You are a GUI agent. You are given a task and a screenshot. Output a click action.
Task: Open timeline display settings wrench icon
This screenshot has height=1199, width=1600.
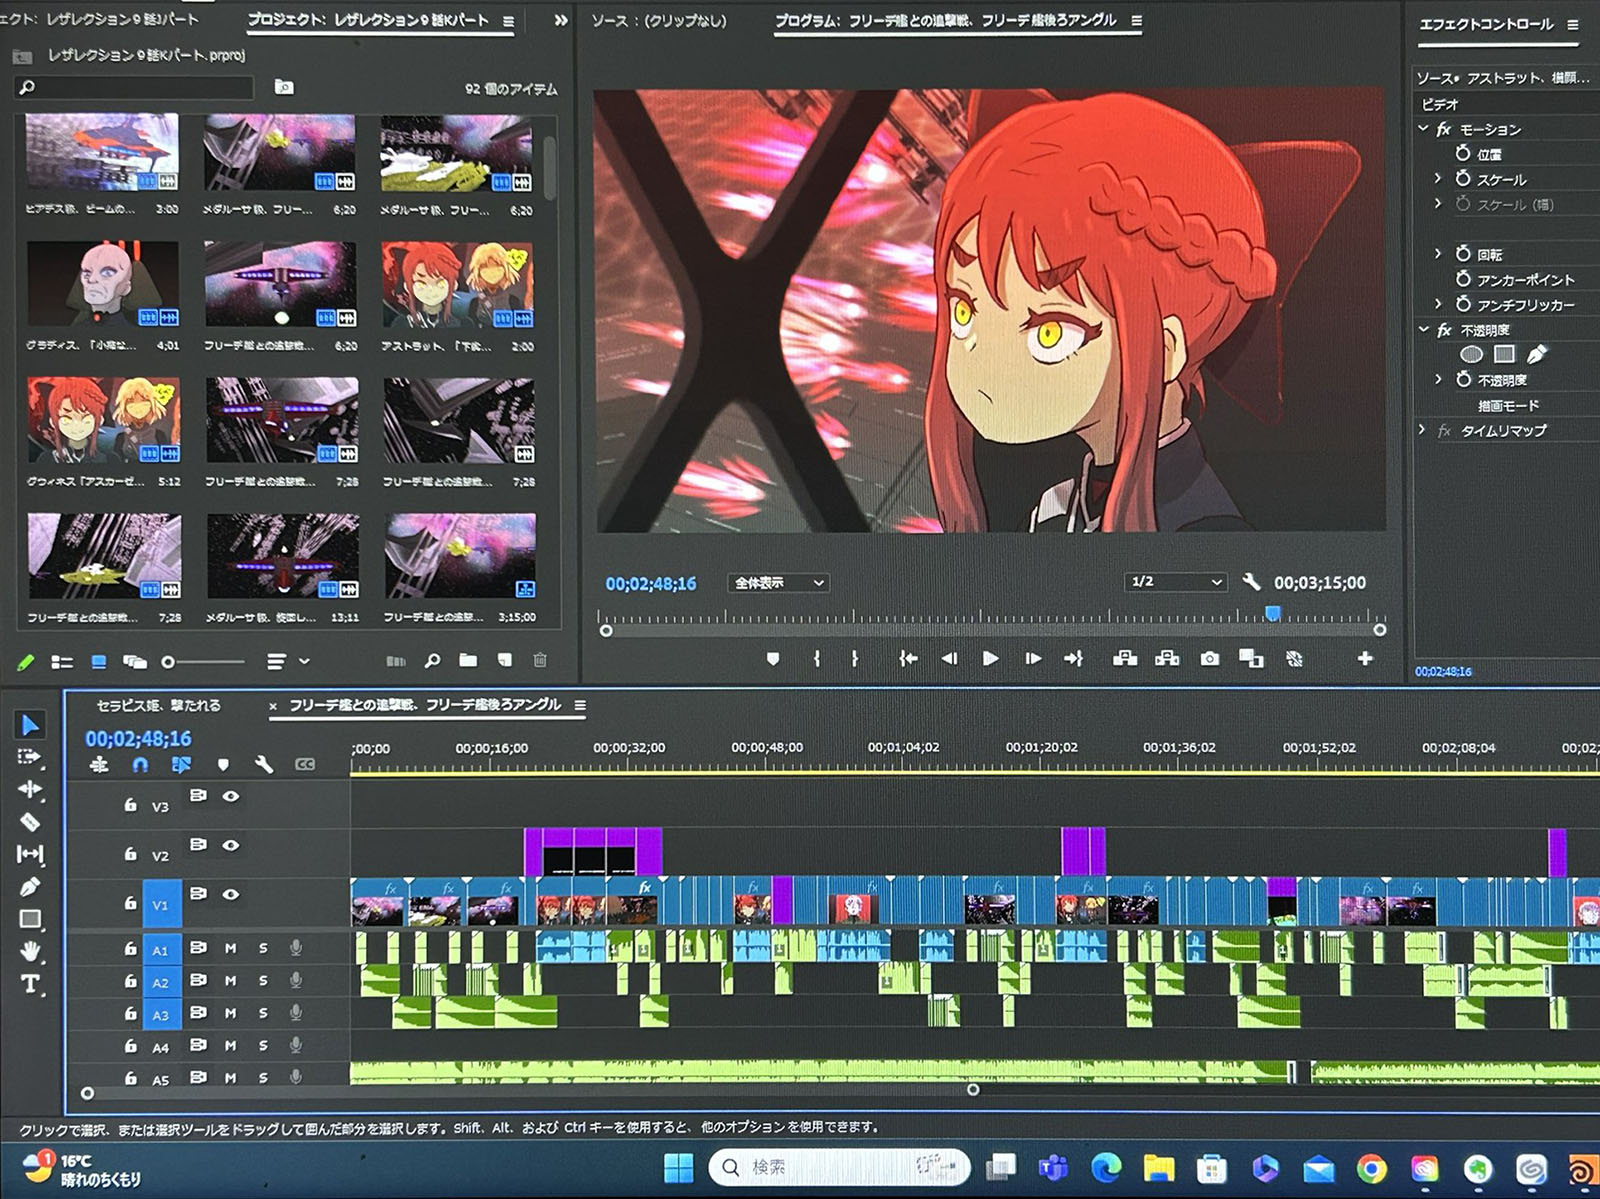pos(264,765)
